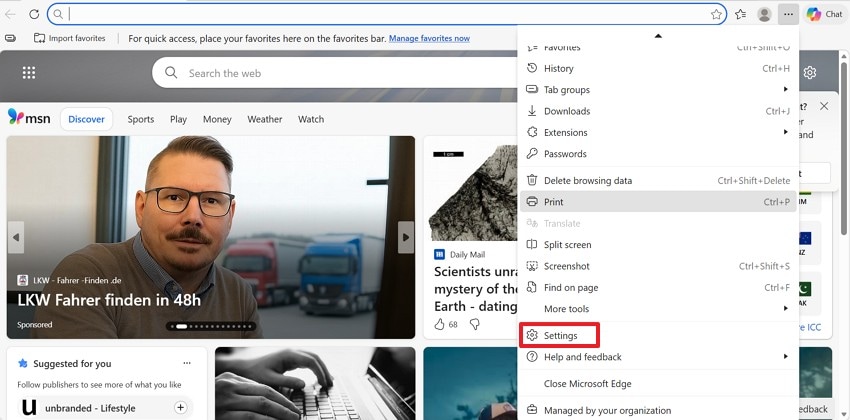Expand Help and feedback submenu
Viewport: 850px width, 420px height.
[x=658, y=357]
